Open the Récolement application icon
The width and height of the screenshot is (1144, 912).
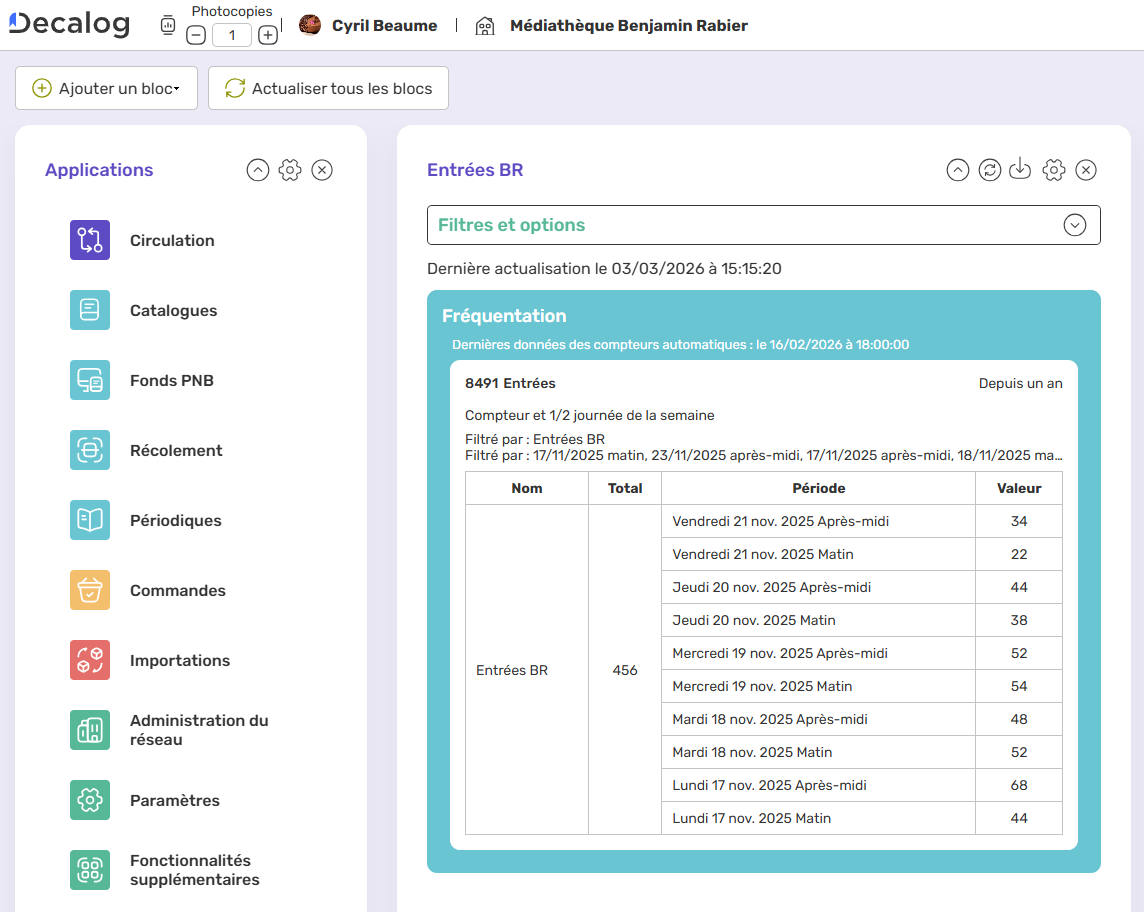pos(89,450)
